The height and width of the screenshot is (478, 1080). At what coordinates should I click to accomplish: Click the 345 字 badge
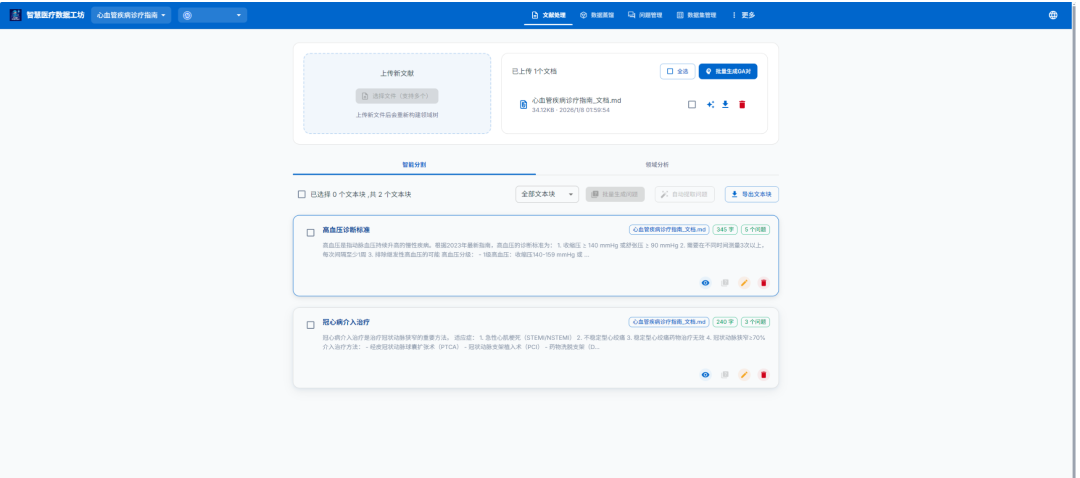(x=725, y=229)
